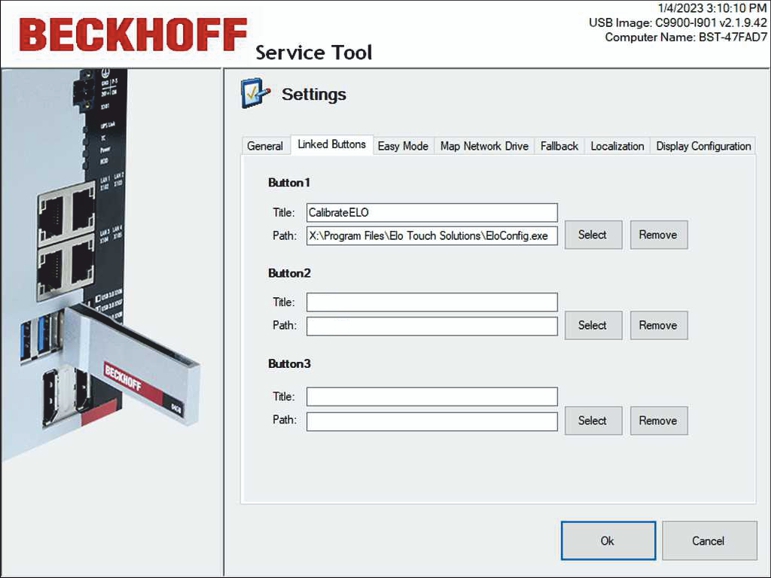Click the BECKHOFF logo
Screen dimensions: 771x578
click(x=133, y=34)
